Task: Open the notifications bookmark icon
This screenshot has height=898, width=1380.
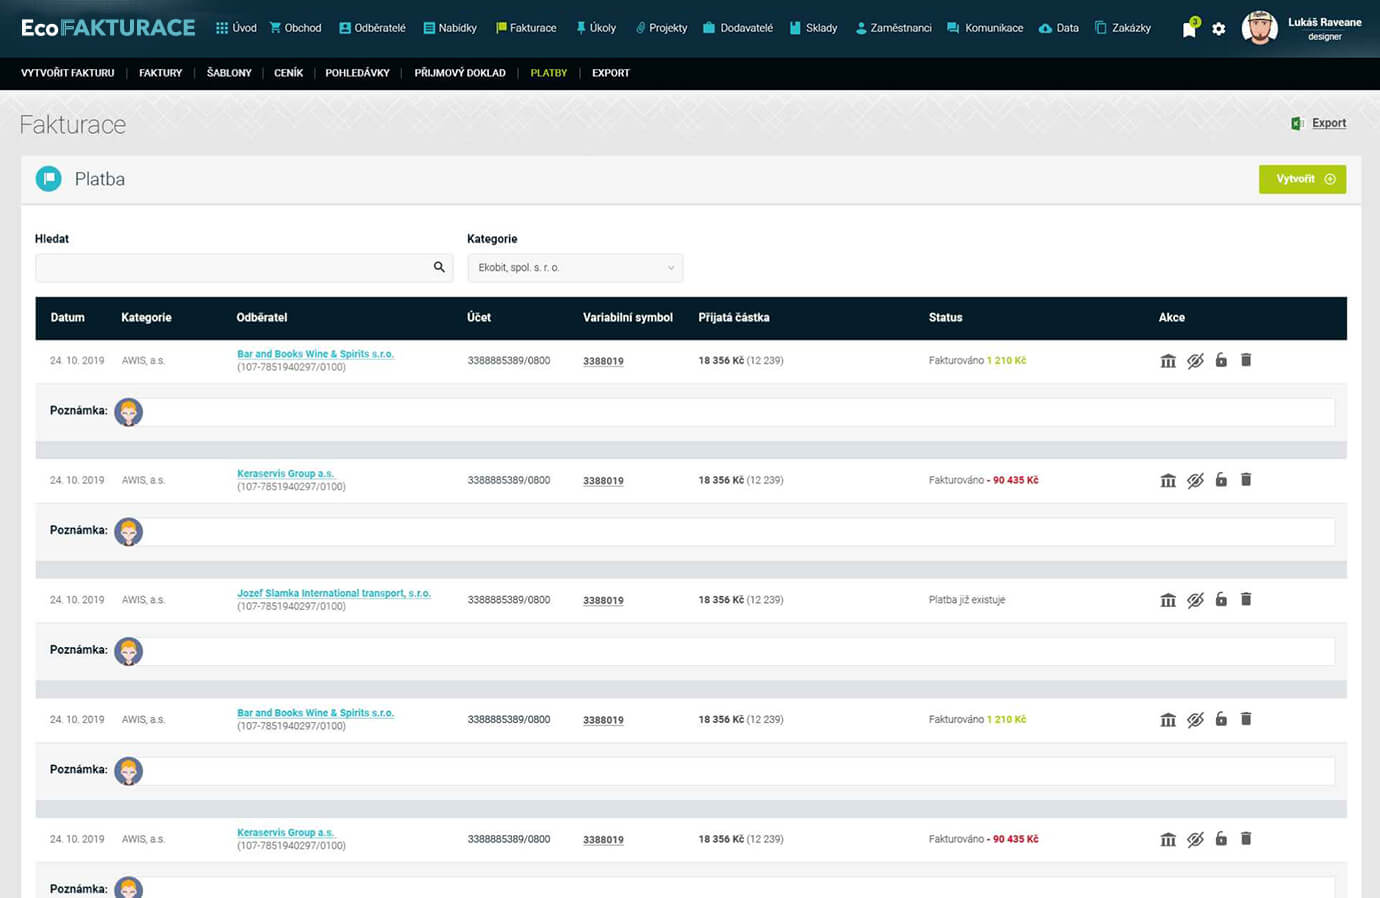Action: [x=1189, y=29]
